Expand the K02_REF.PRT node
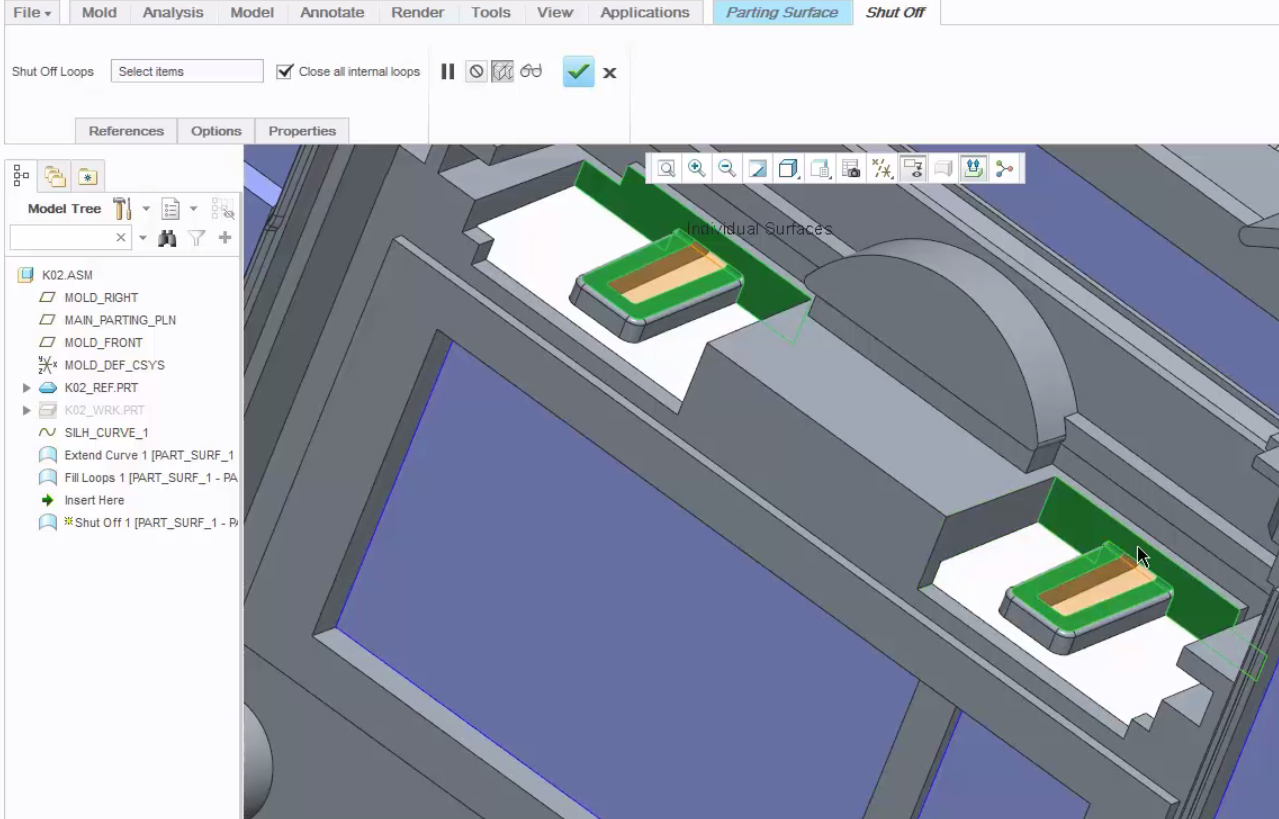The width and height of the screenshot is (1279, 819). click(x=27, y=387)
